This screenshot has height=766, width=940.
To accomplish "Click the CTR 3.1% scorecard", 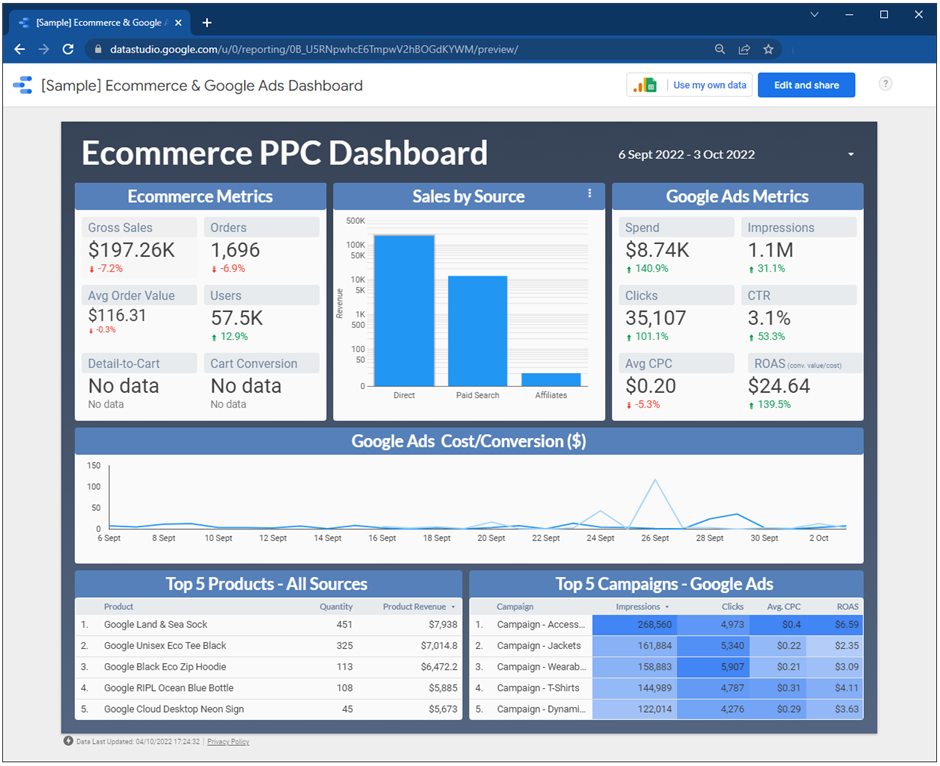I will (799, 315).
